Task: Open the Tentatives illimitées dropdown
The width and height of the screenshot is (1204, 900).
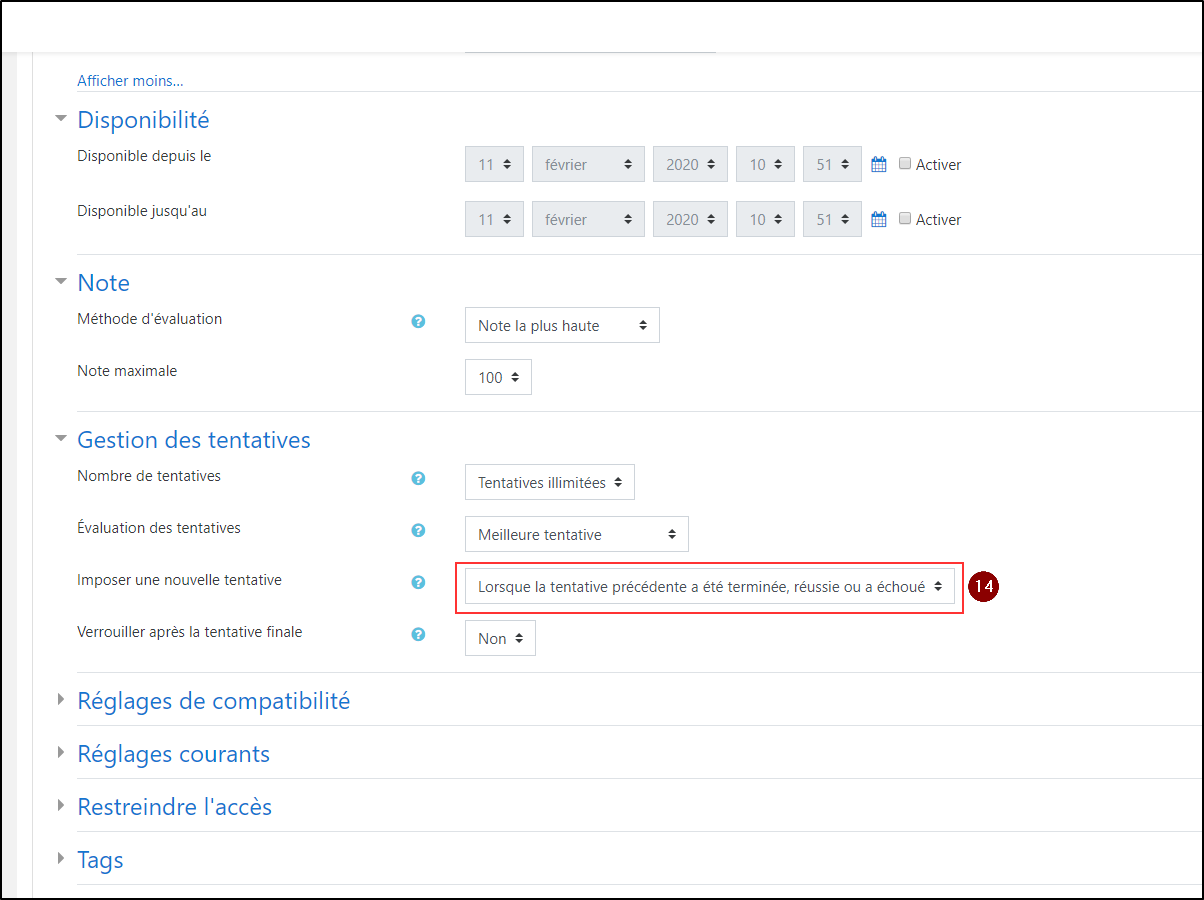Action: (549, 483)
